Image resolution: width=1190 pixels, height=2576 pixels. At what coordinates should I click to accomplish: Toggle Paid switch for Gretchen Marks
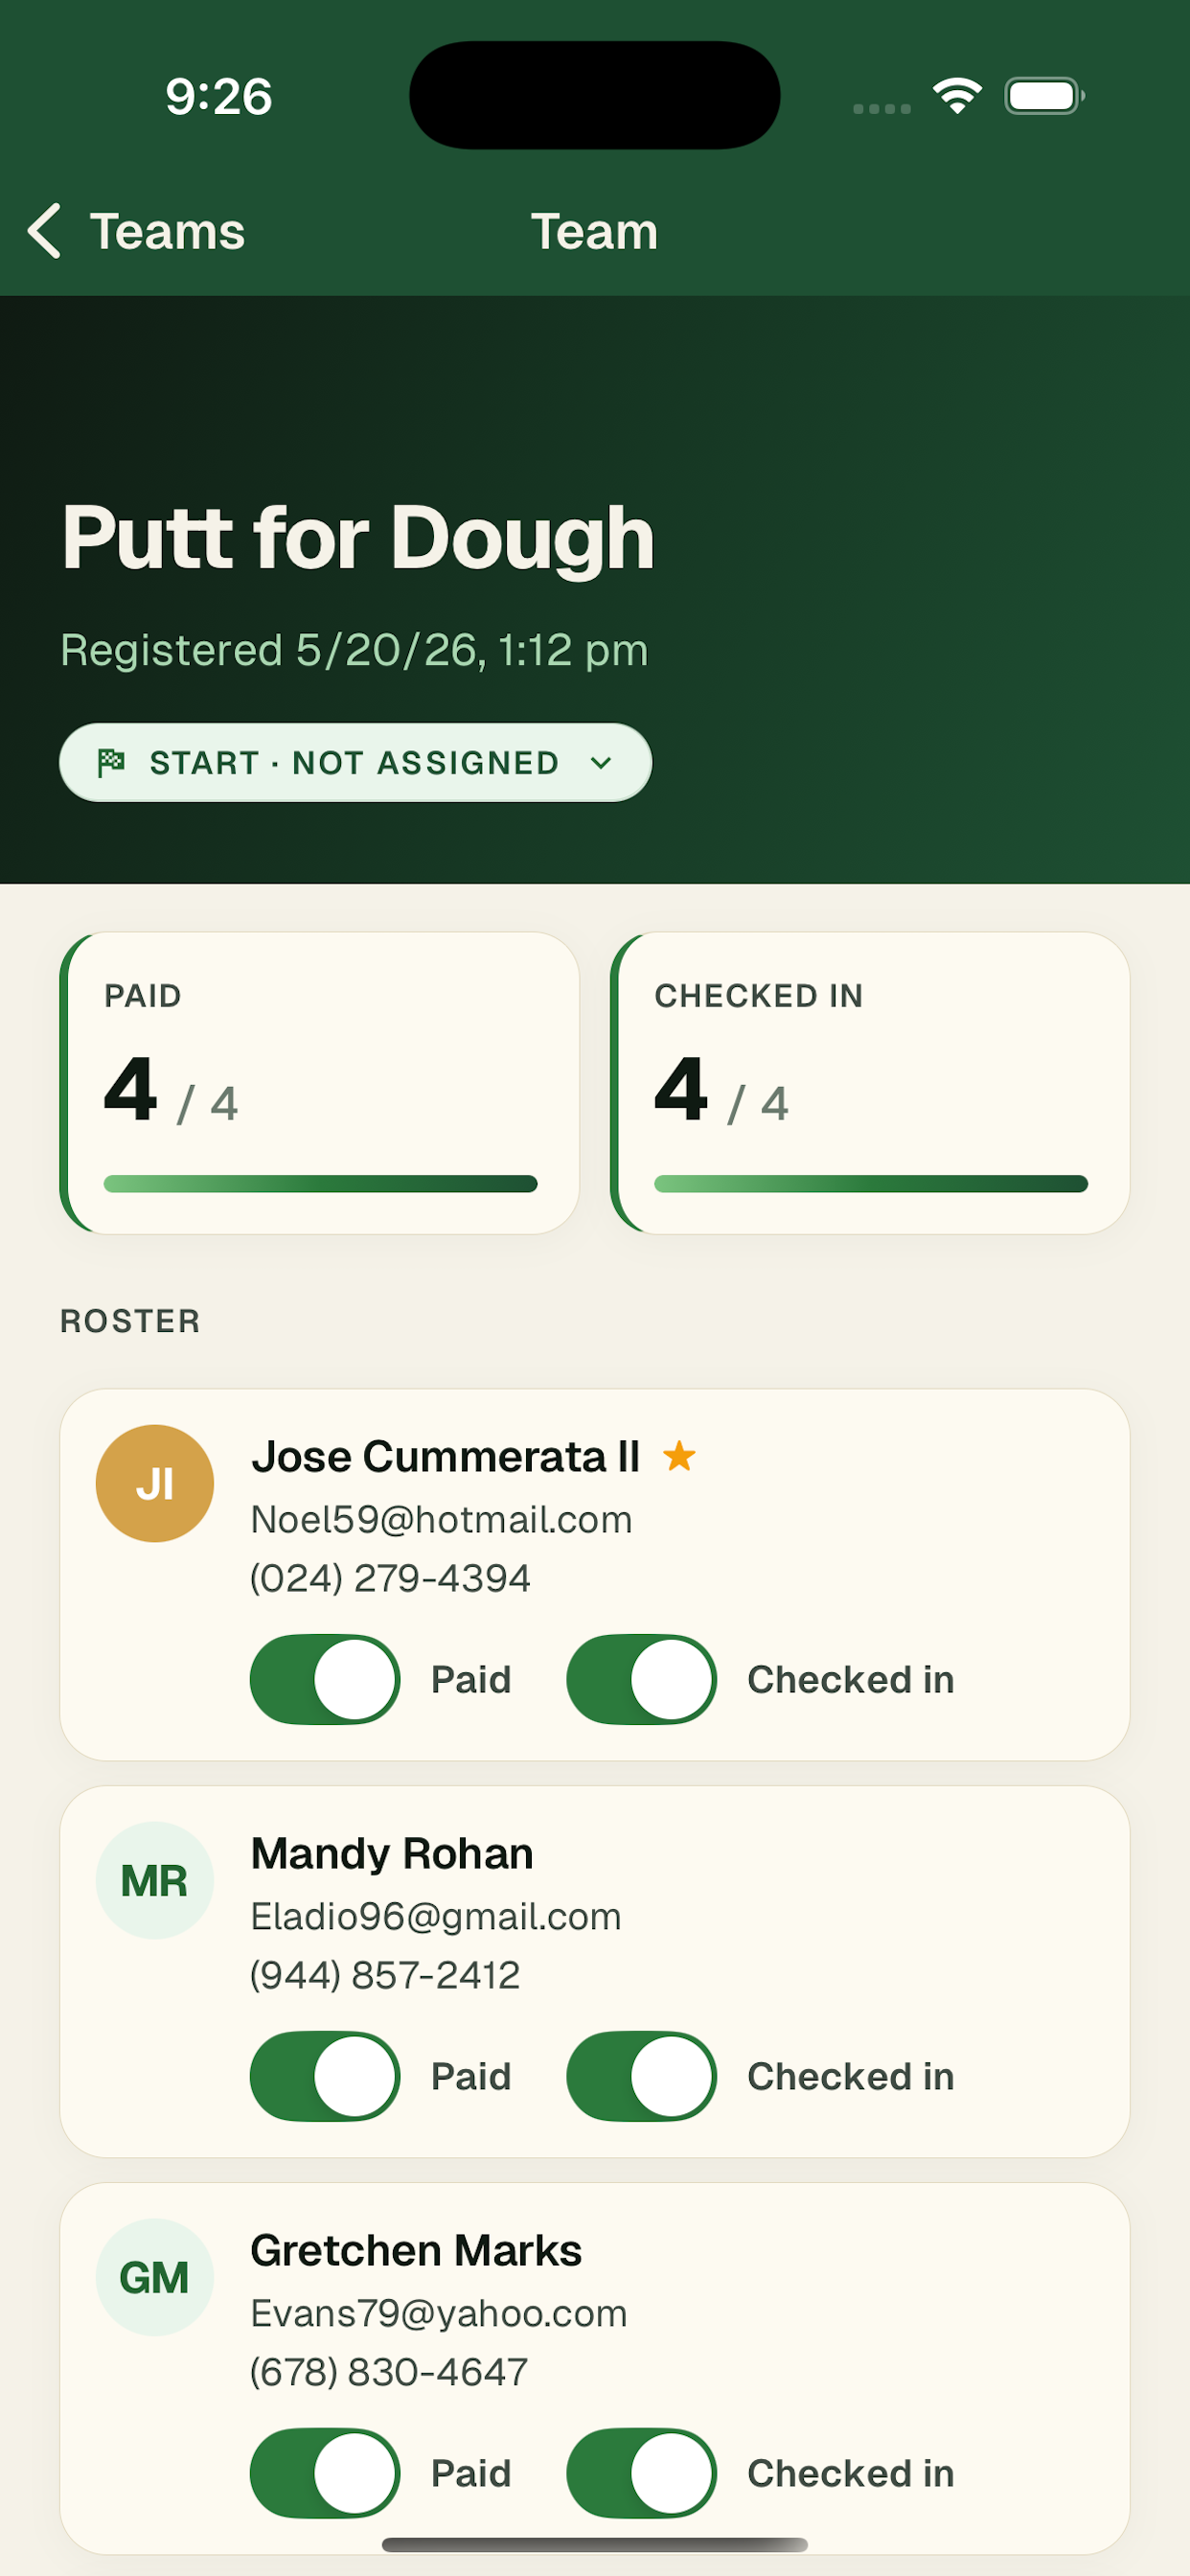(x=325, y=2473)
